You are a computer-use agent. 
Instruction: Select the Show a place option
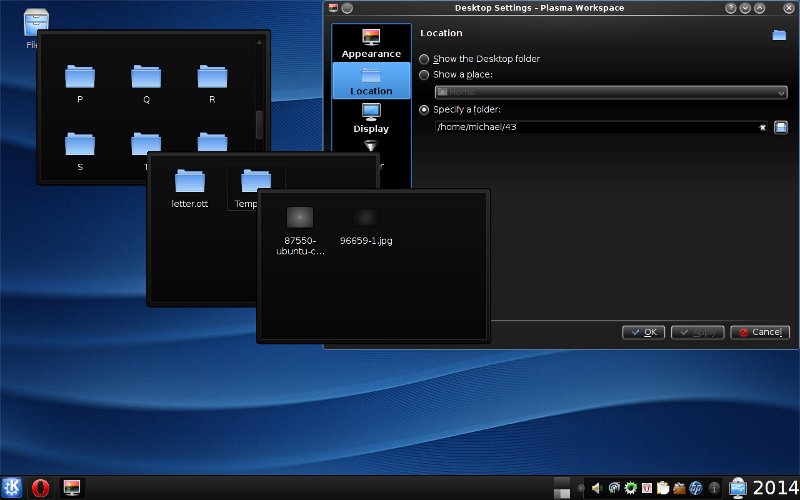pyautogui.click(x=425, y=74)
